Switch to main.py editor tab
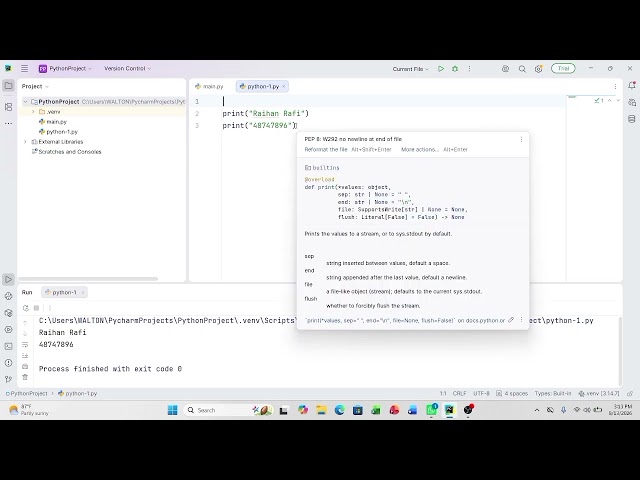Image resolution: width=640 pixels, height=480 pixels. tap(209, 87)
